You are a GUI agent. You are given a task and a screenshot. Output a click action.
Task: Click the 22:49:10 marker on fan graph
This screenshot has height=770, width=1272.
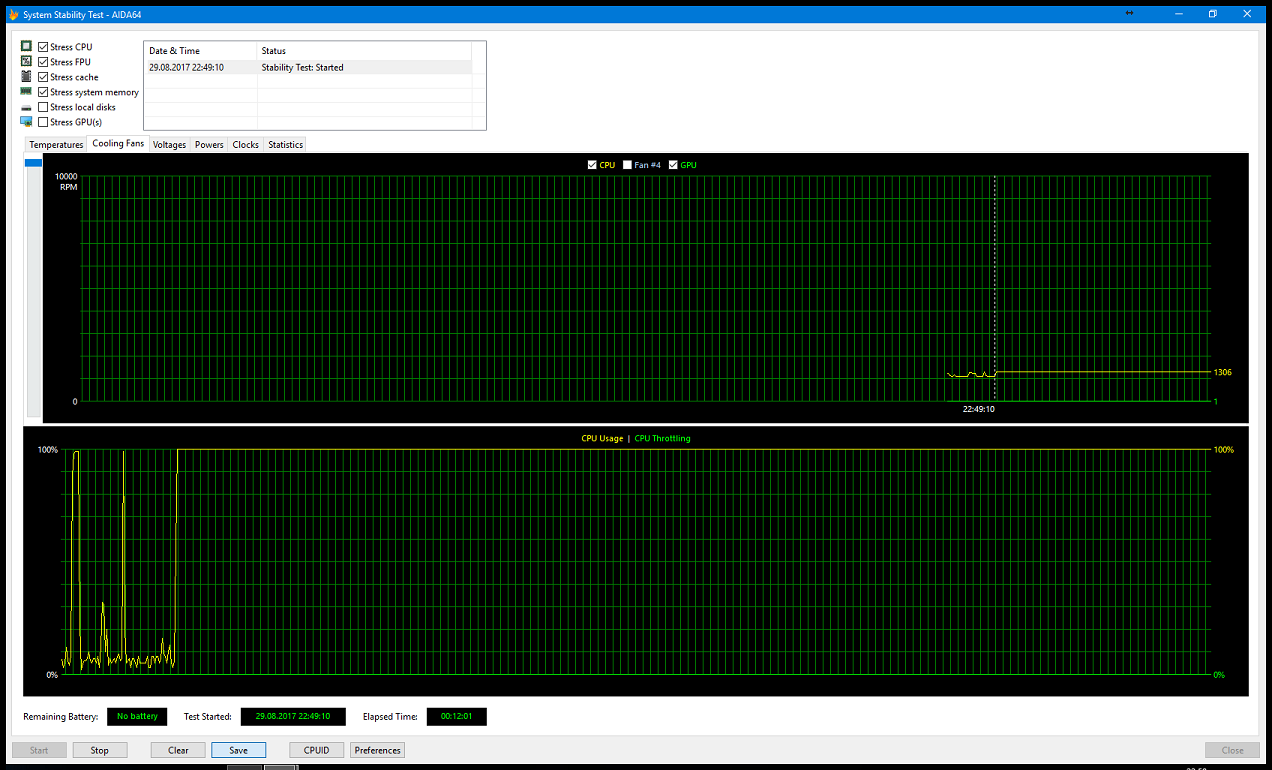[x=978, y=409]
